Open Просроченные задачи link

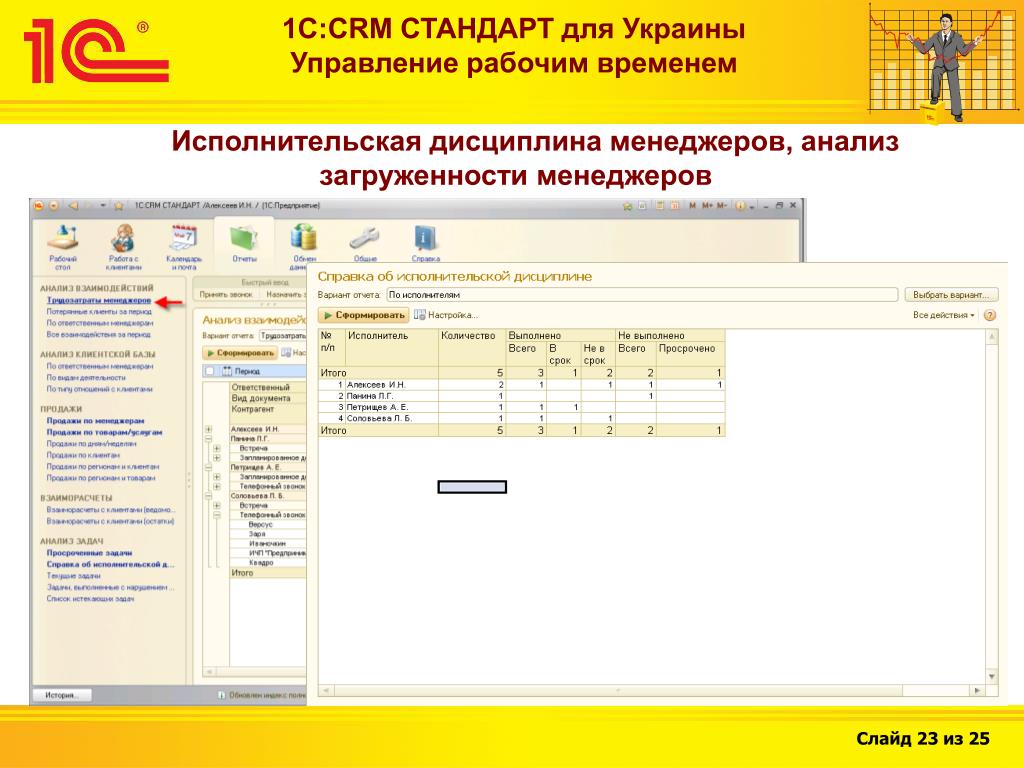pyautogui.click(x=89, y=552)
